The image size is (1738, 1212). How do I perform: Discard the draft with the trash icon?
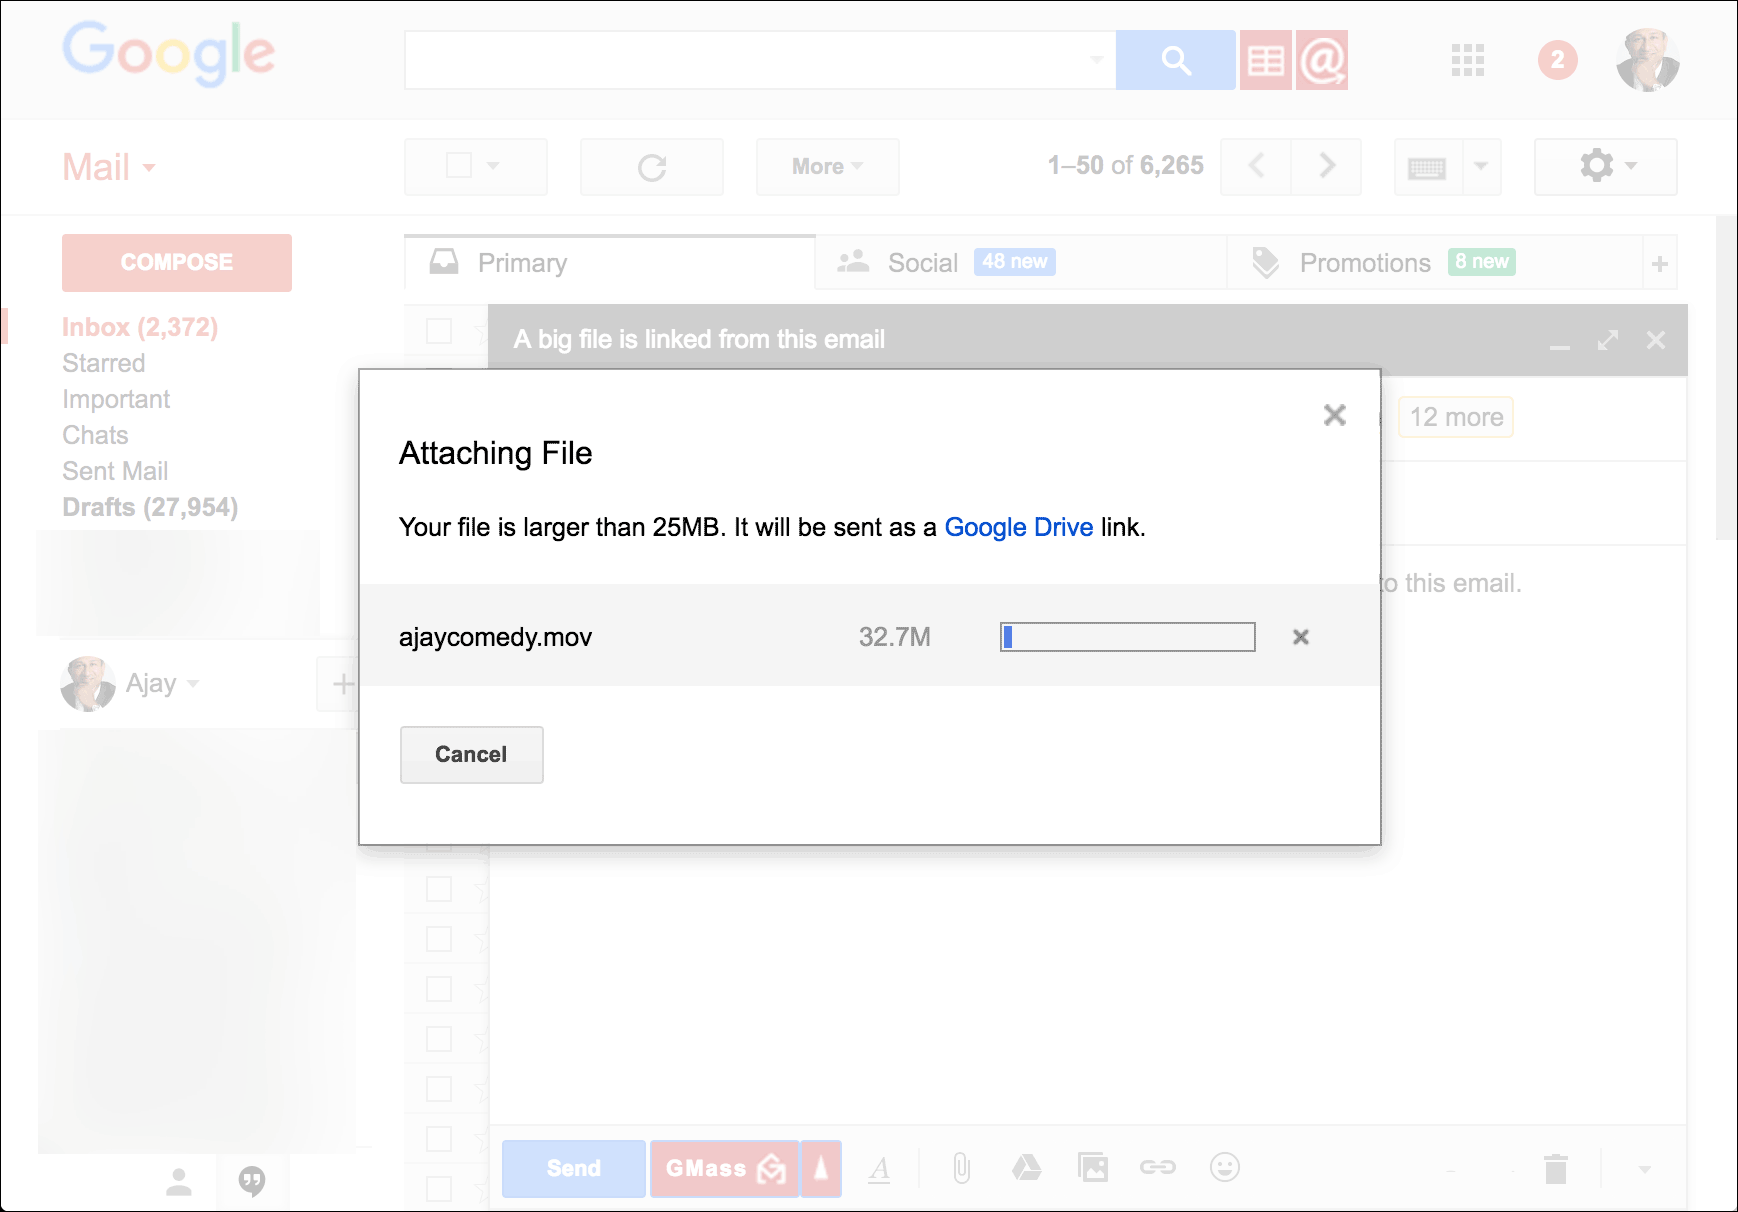pyautogui.click(x=1556, y=1168)
